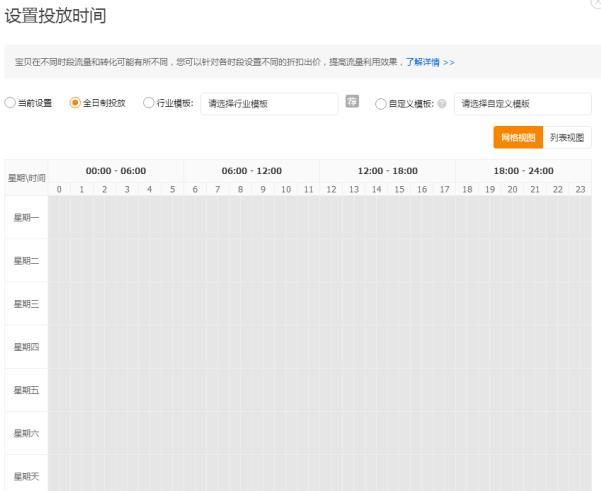
Task: Select the 全日制投放 radio option
Action: (x=74, y=103)
